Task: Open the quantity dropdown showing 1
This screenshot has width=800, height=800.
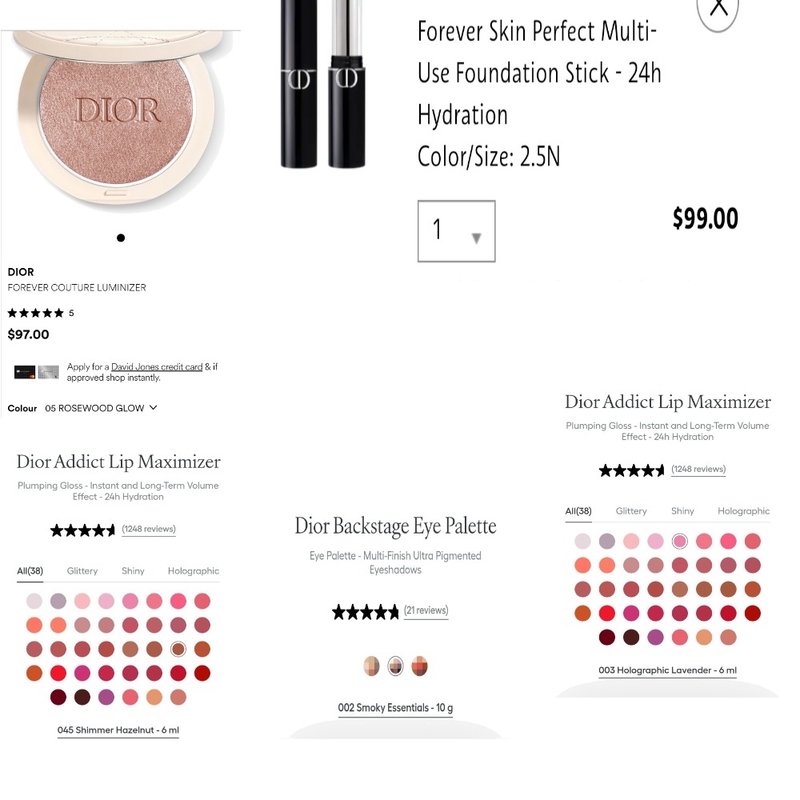Action: [x=456, y=231]
